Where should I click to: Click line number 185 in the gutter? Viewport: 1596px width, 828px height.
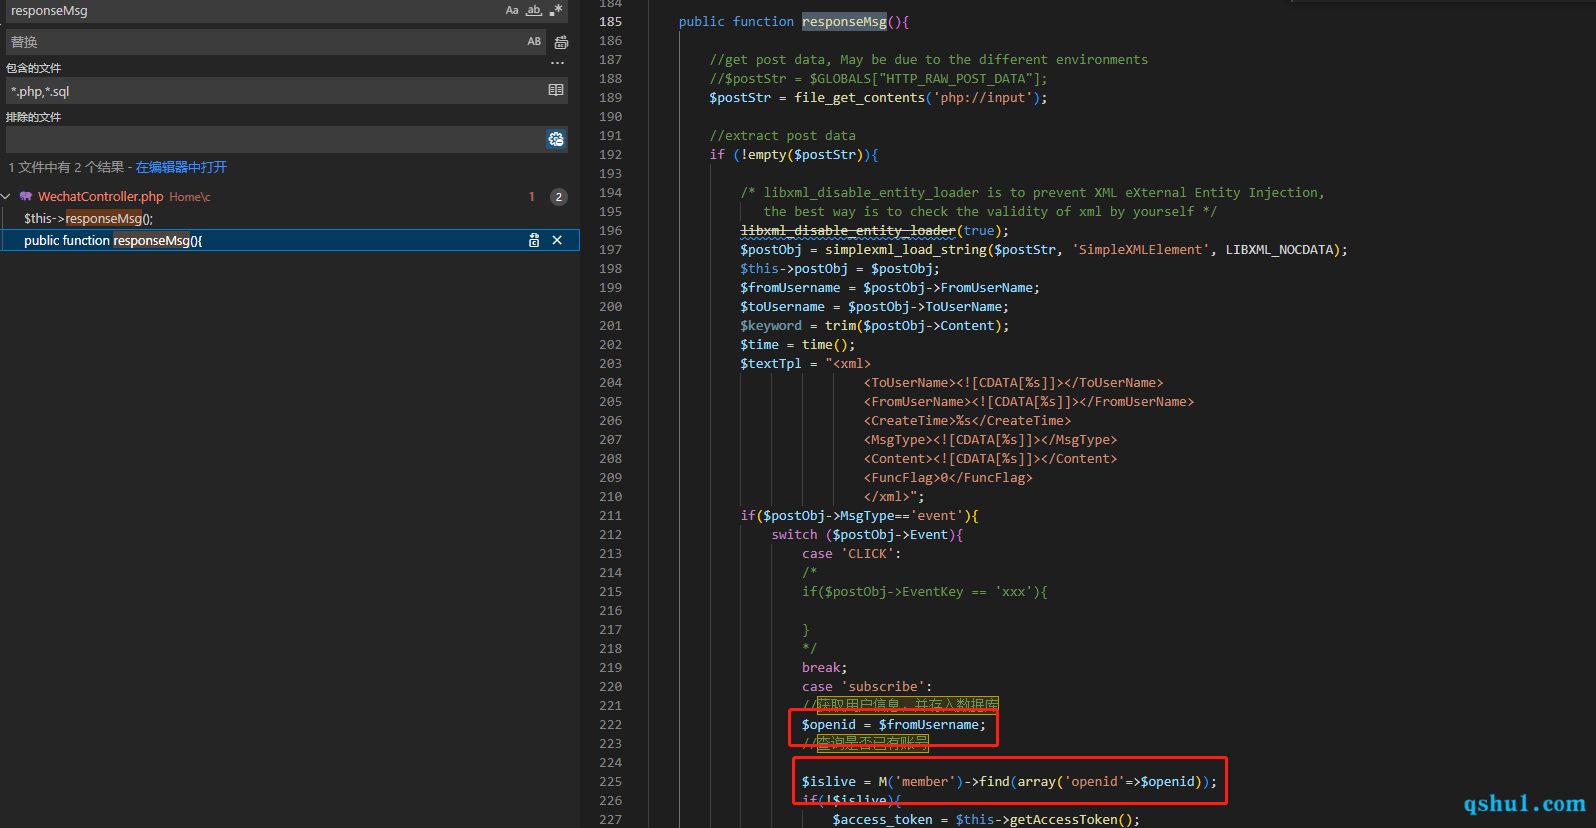[x=610, y=22]
